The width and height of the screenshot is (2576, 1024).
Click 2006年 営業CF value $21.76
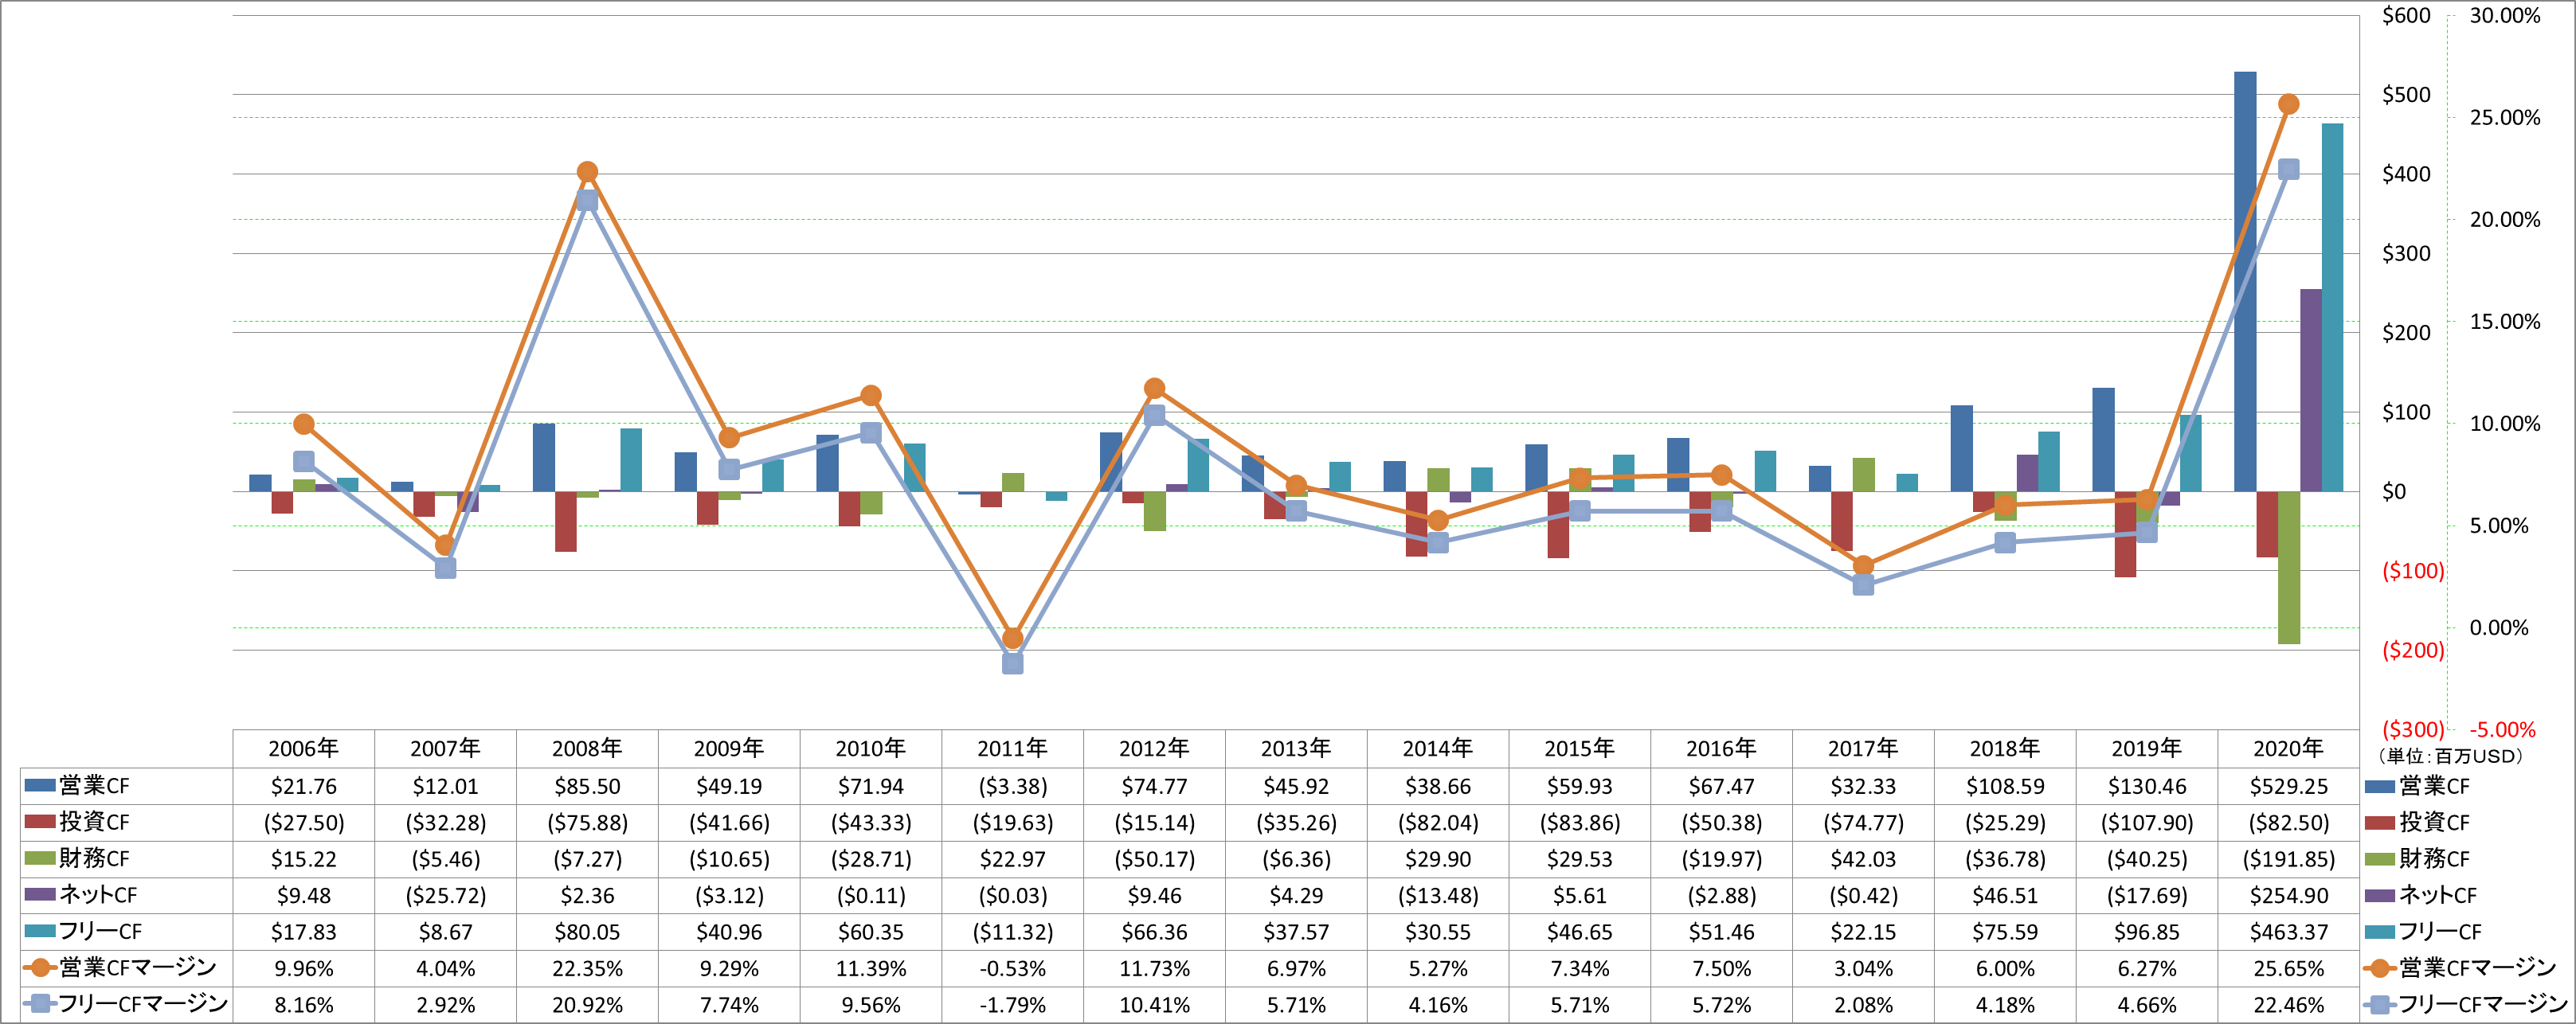click(x=304, y=786)
